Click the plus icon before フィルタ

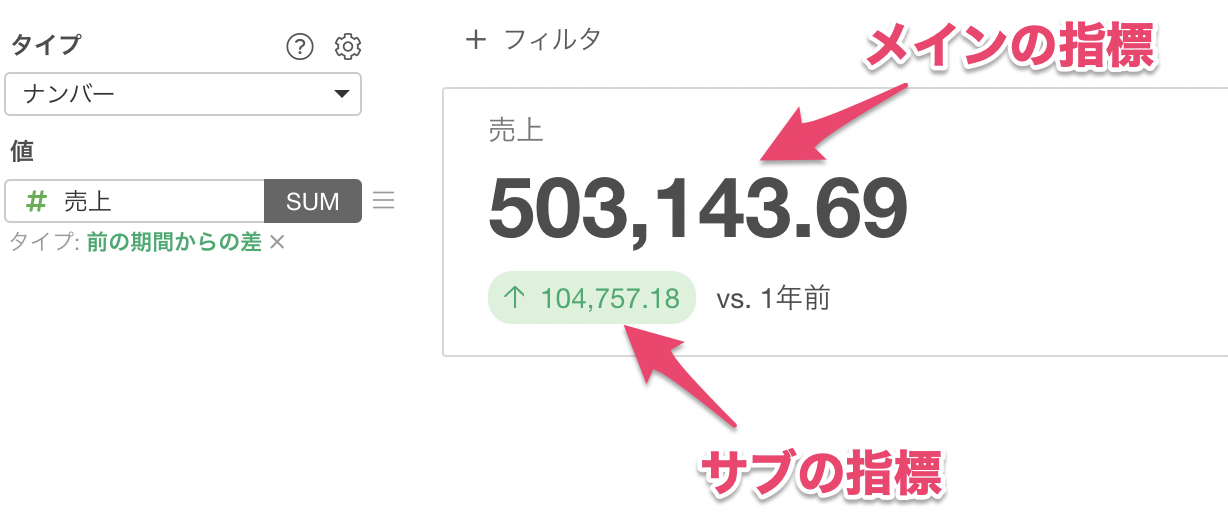click(476, 40)
